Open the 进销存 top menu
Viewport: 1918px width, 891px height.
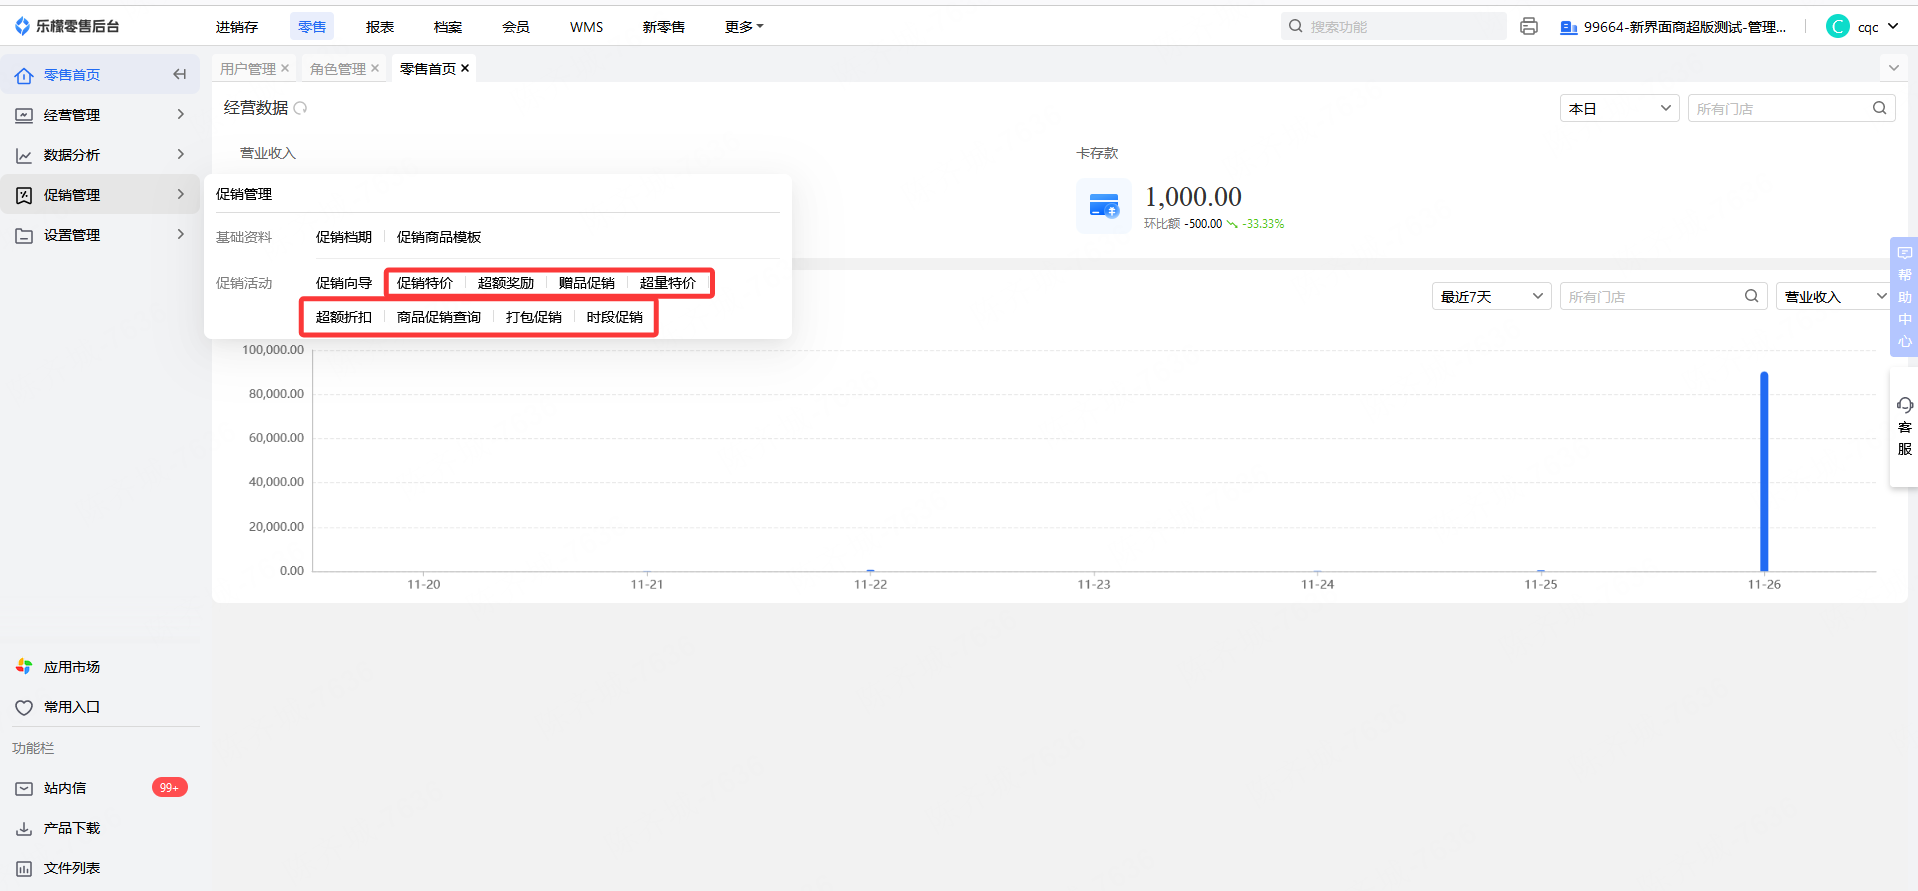click(x=237, y=27)
